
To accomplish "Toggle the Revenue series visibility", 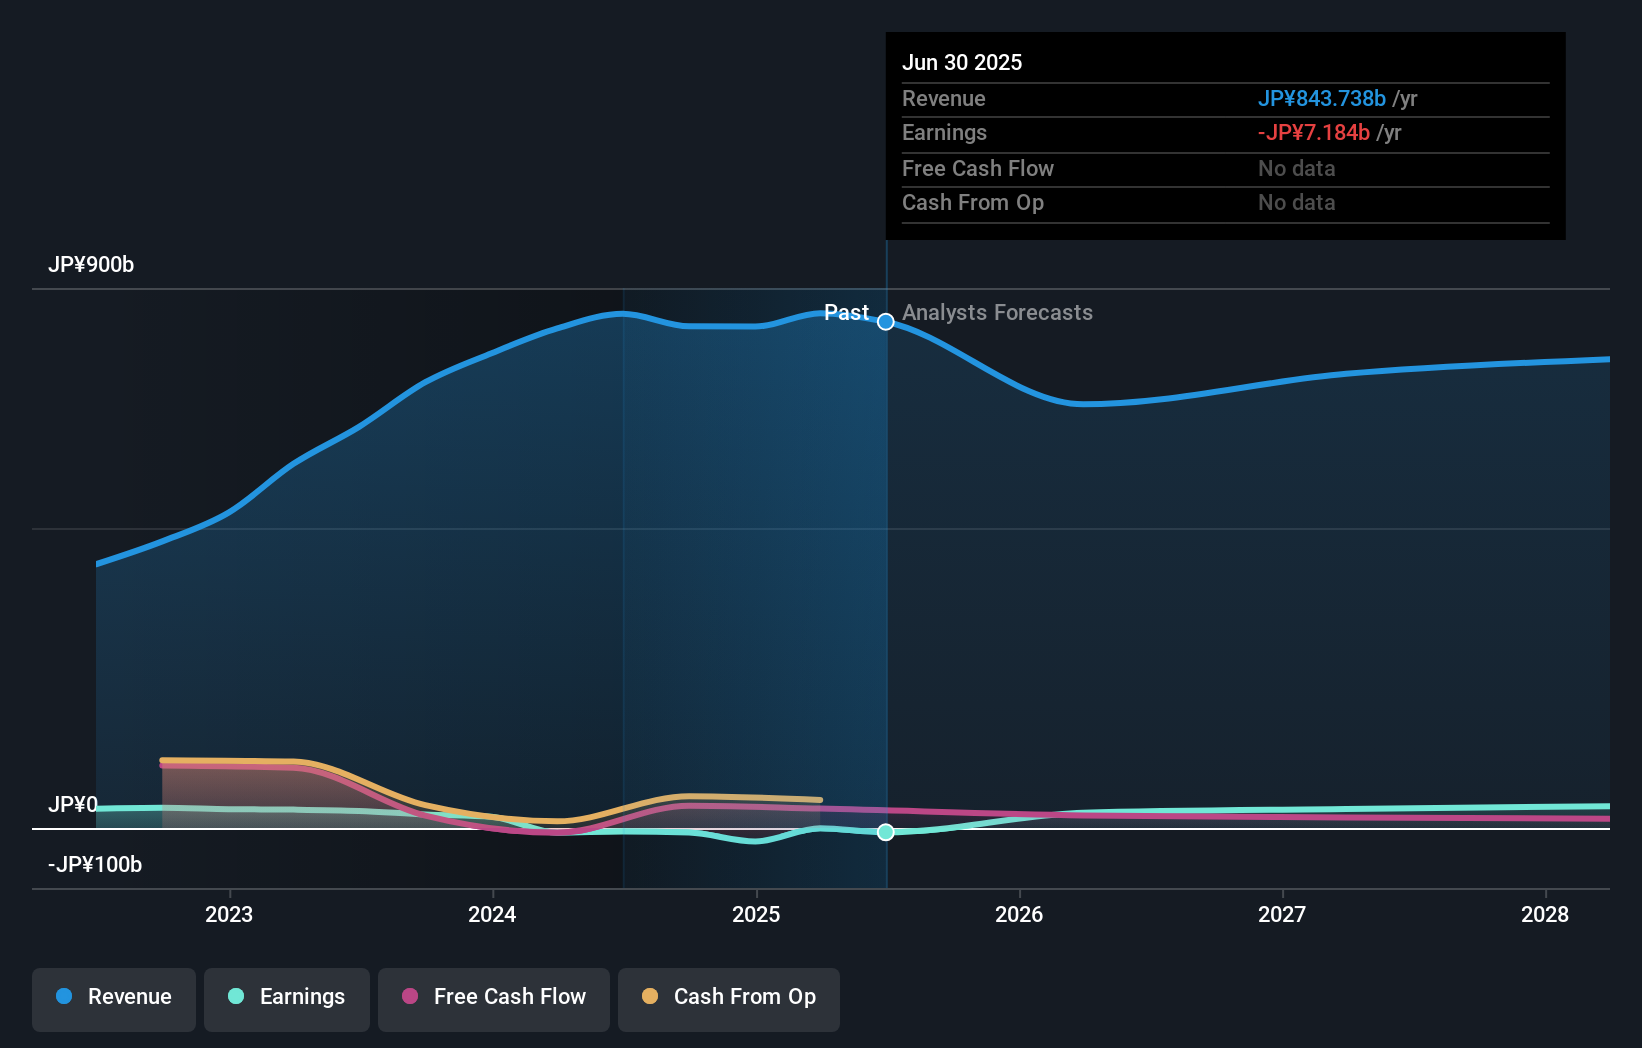I will click(x=113, y=998).
